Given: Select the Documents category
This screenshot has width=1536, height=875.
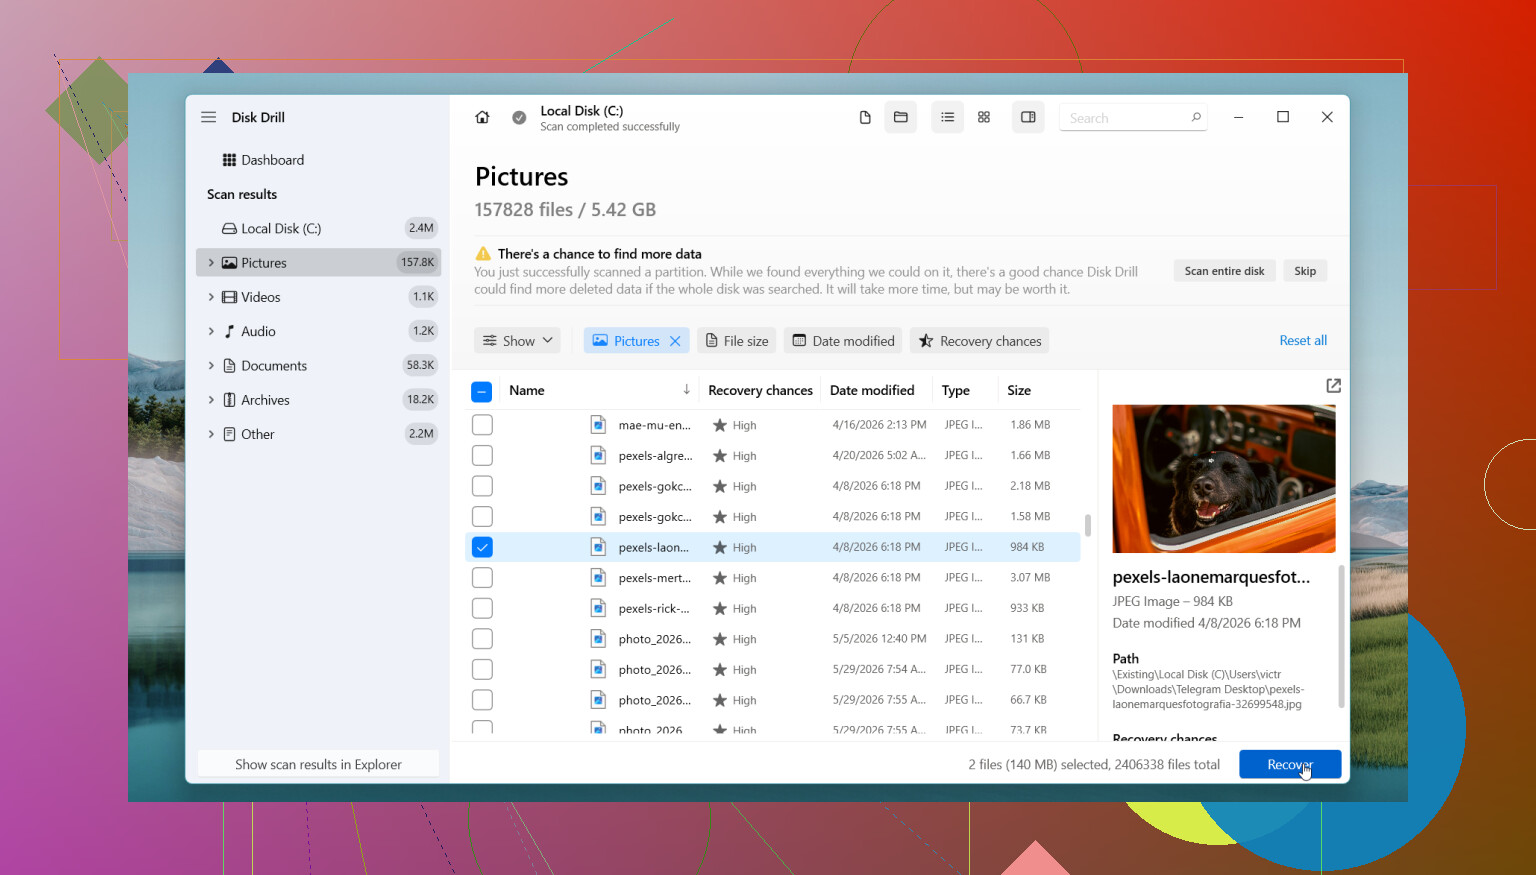Looking at the screenshot, I should [318, 366].
